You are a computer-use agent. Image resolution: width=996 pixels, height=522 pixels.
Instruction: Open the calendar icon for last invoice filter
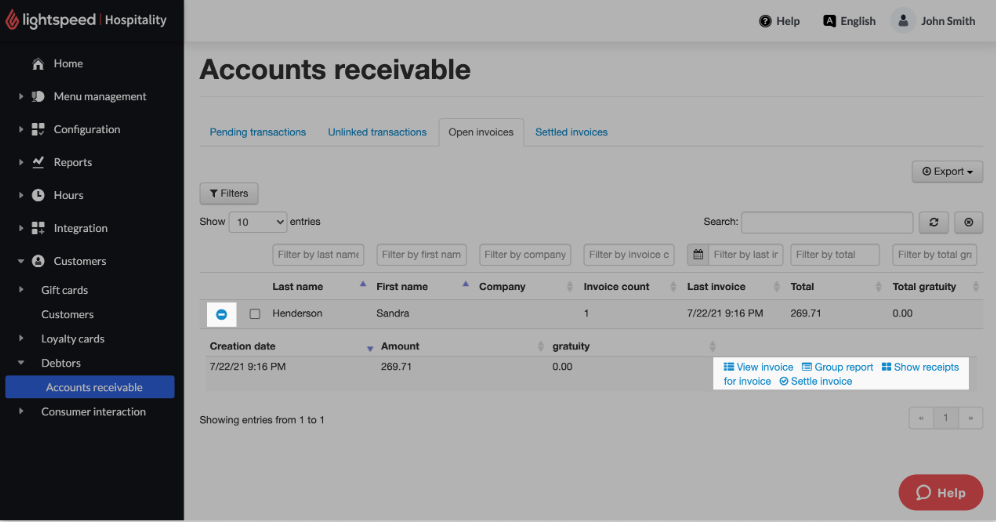[698, 255]
